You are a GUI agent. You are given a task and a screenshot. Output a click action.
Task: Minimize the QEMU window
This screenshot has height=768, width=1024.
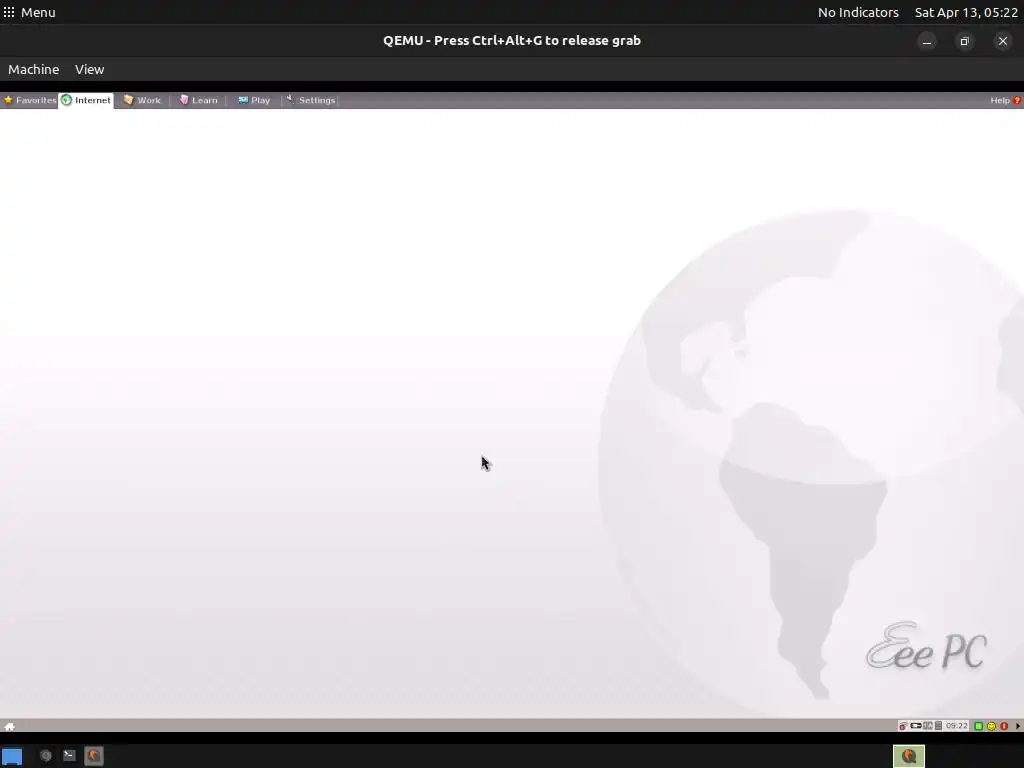[927, 41]
